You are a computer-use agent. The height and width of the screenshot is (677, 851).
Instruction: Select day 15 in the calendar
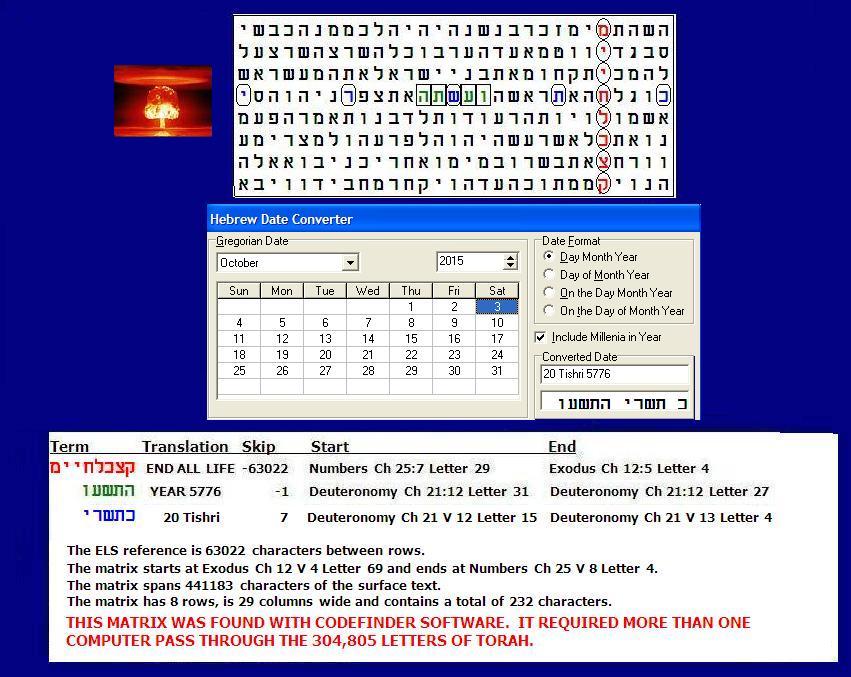point(411,339)
